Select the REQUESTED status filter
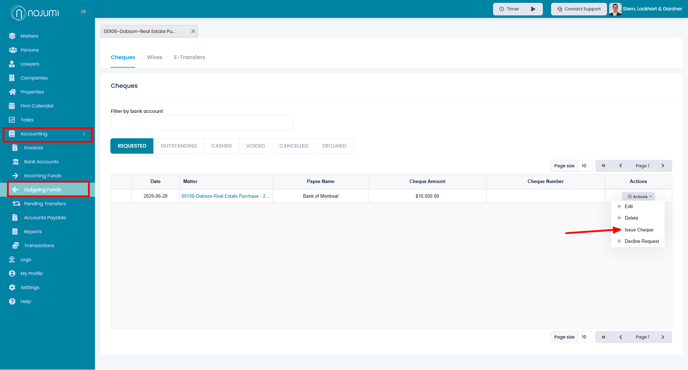The image size is (688, 370). tap(132, 146)
